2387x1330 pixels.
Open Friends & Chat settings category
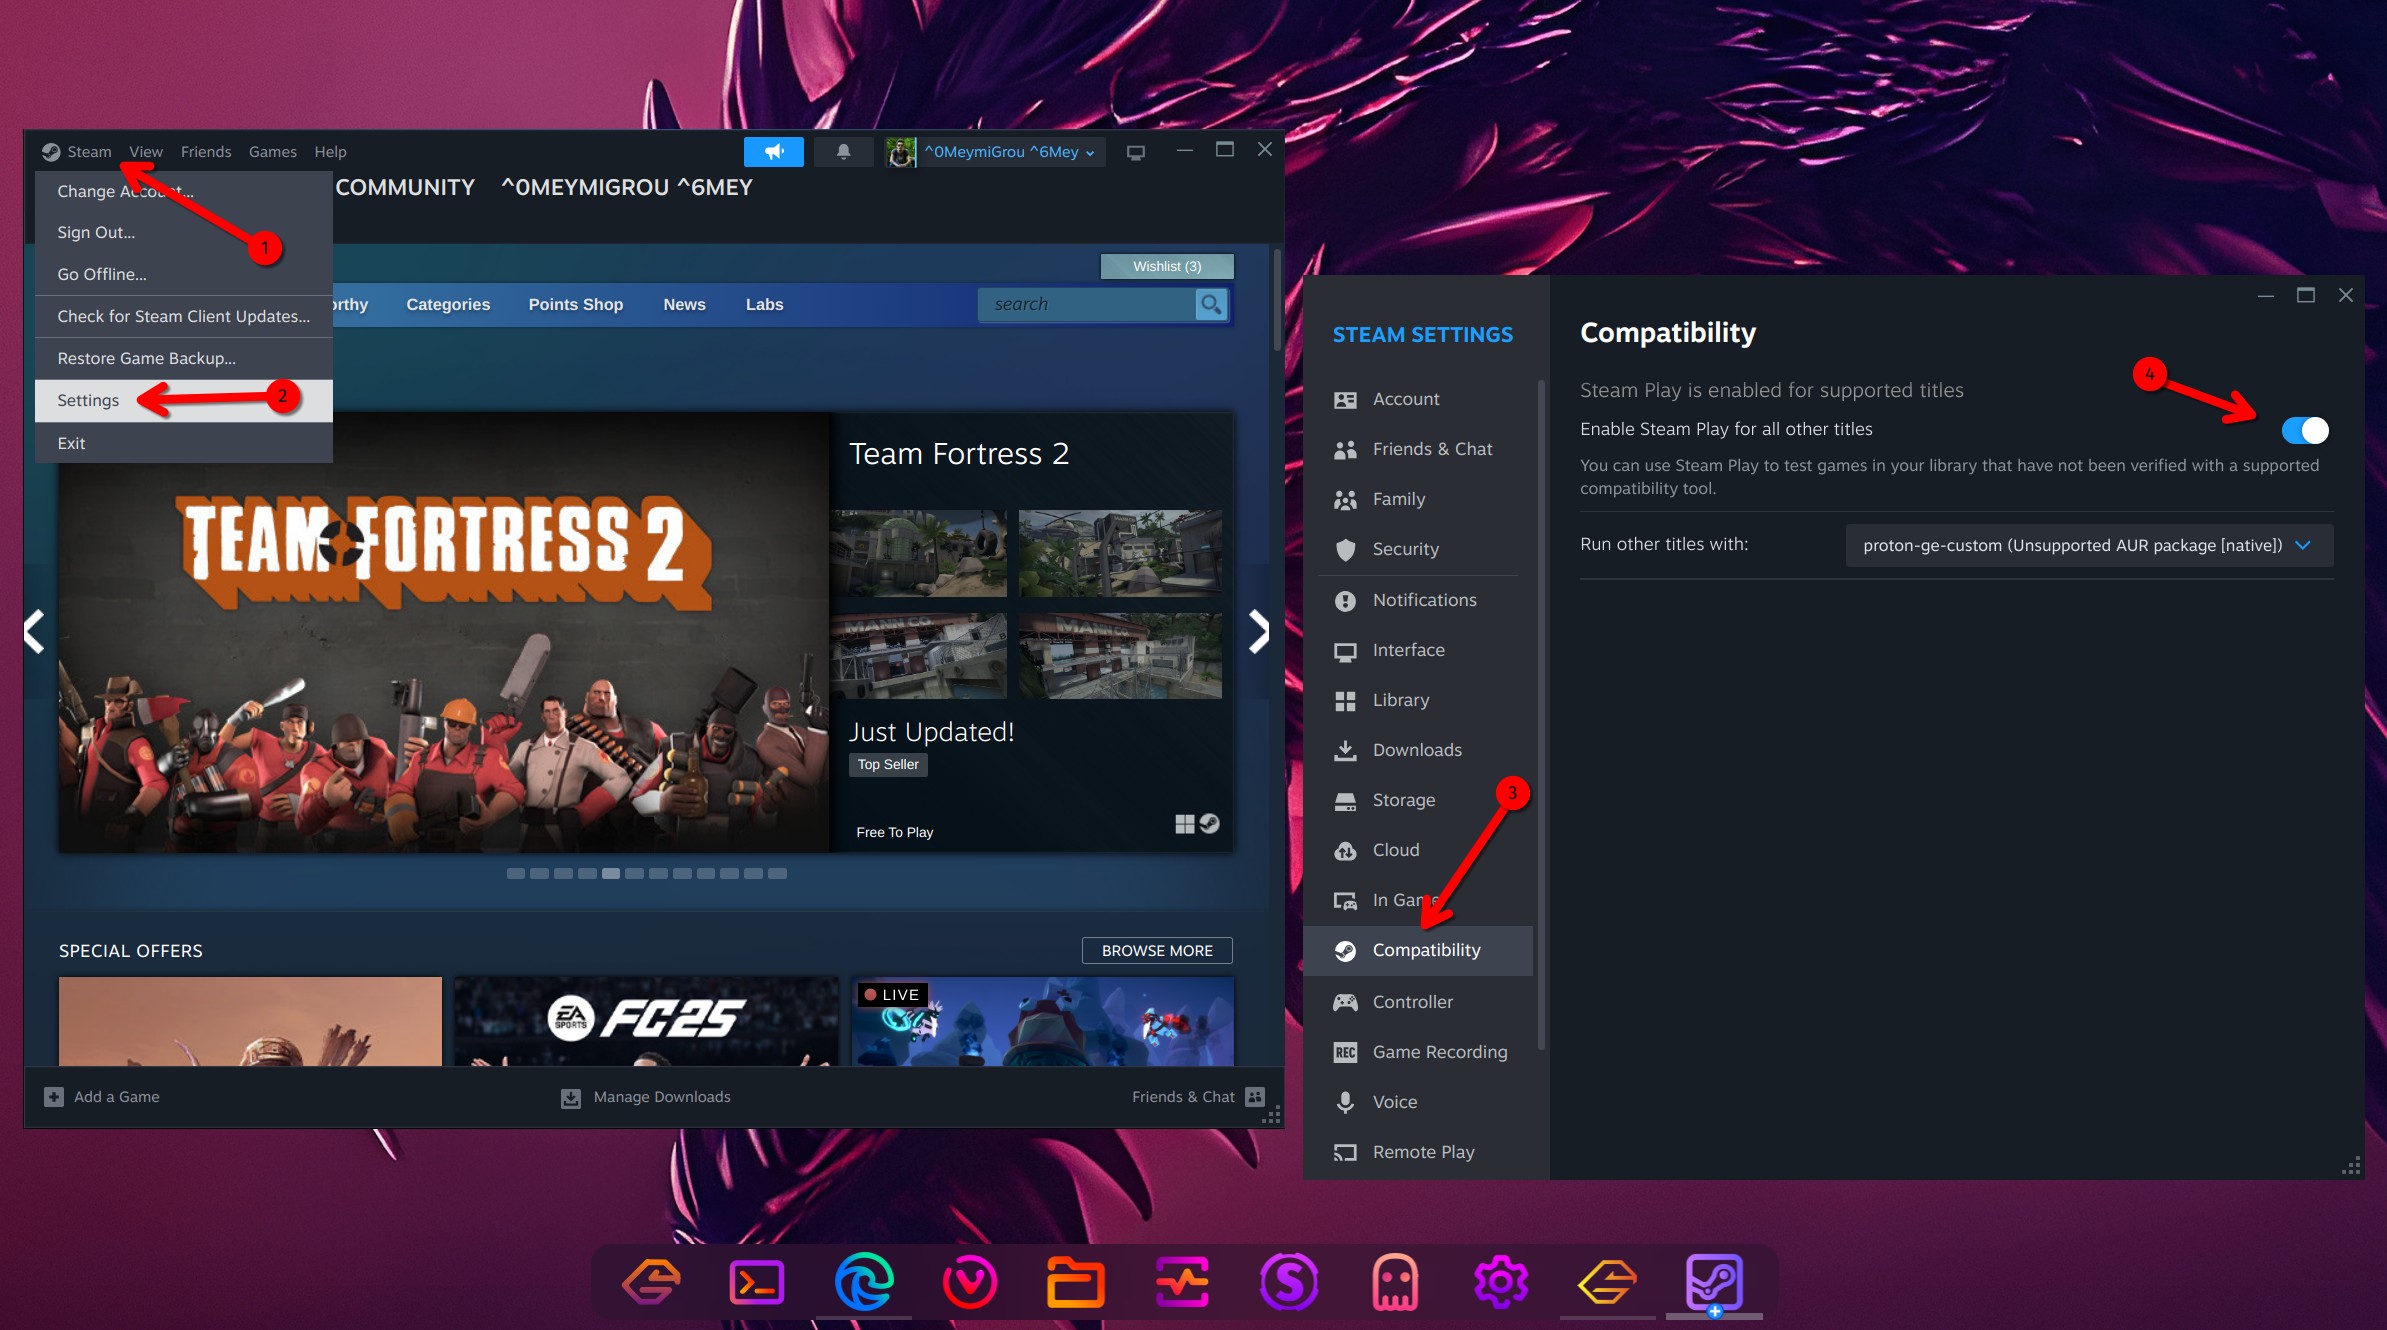1418,449
